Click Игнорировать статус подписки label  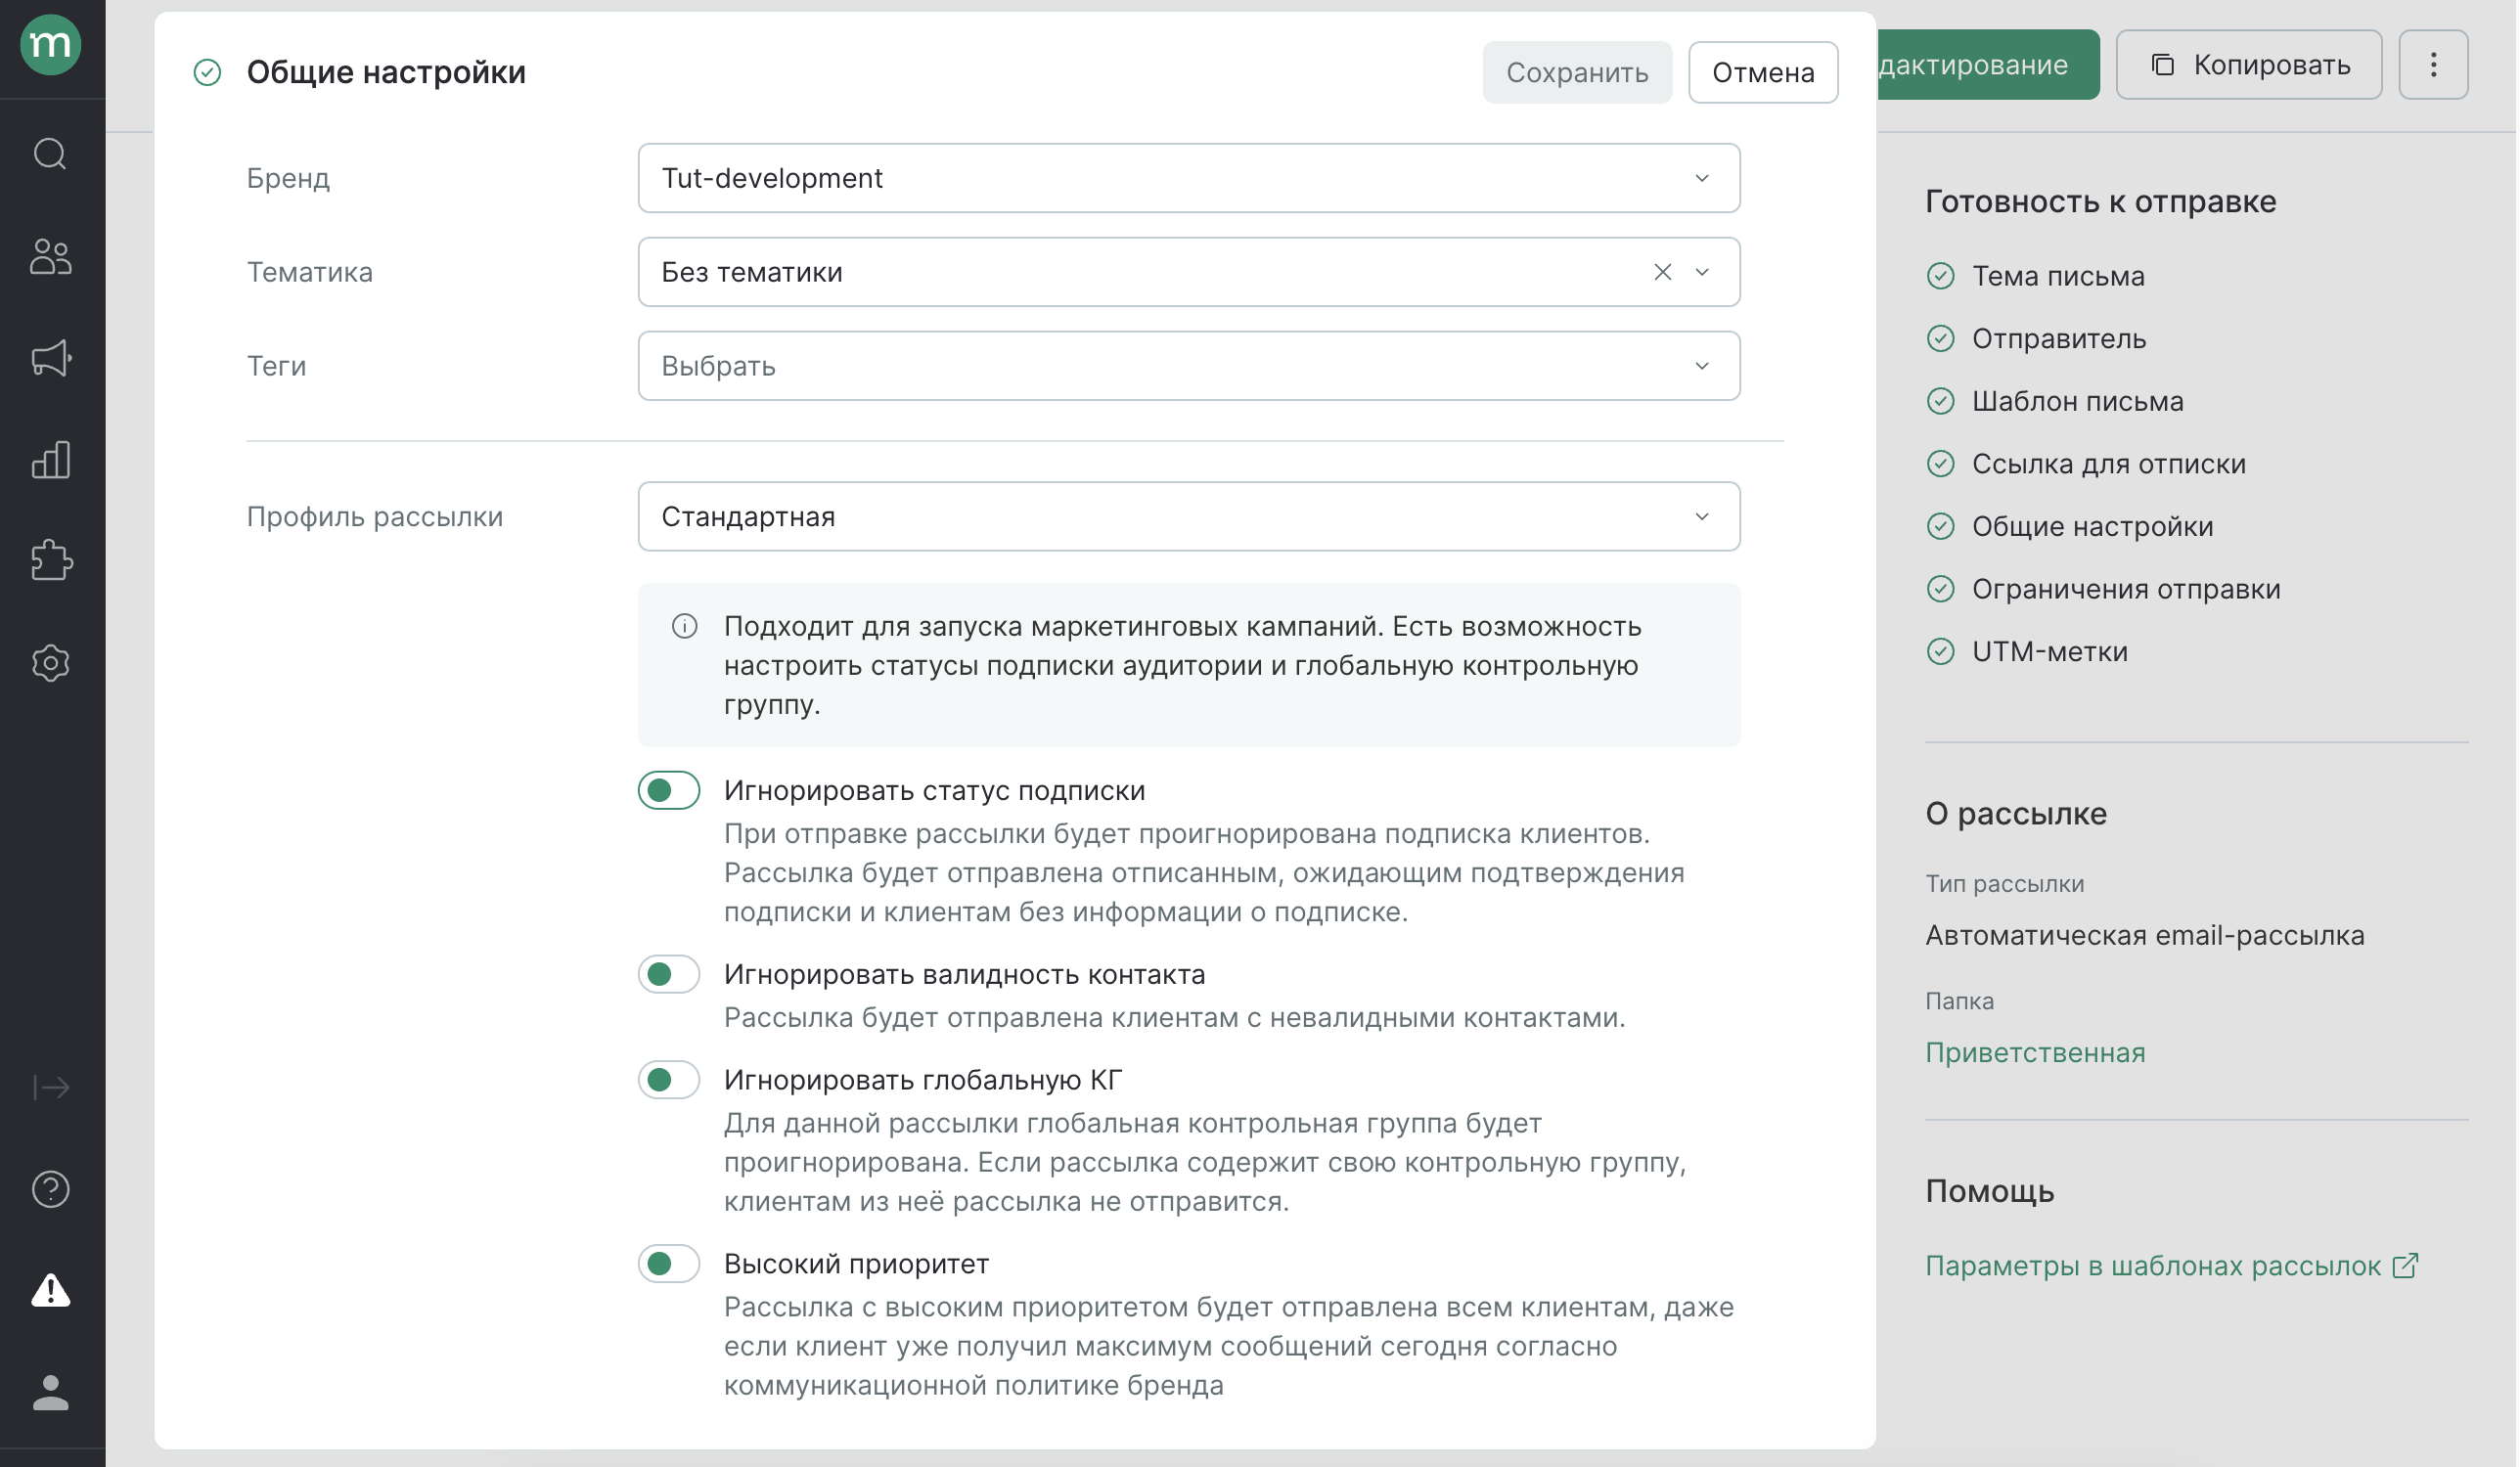pyautogui.click(x=934, y=790)
